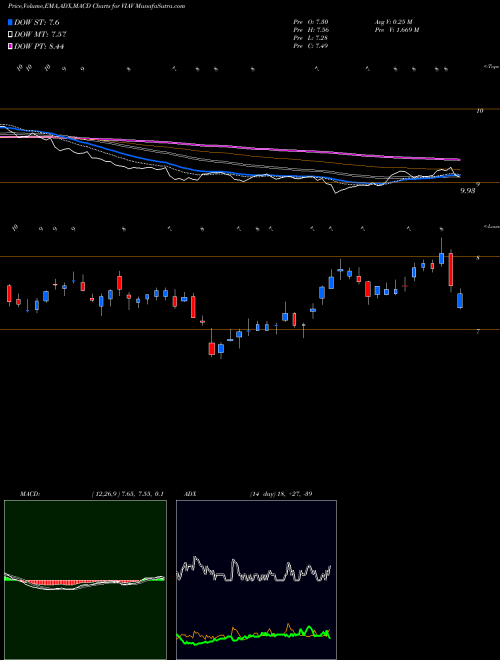Click the MACD (12,26,9) values text
The image size is (500, 660).
click(x=128, y=494)
